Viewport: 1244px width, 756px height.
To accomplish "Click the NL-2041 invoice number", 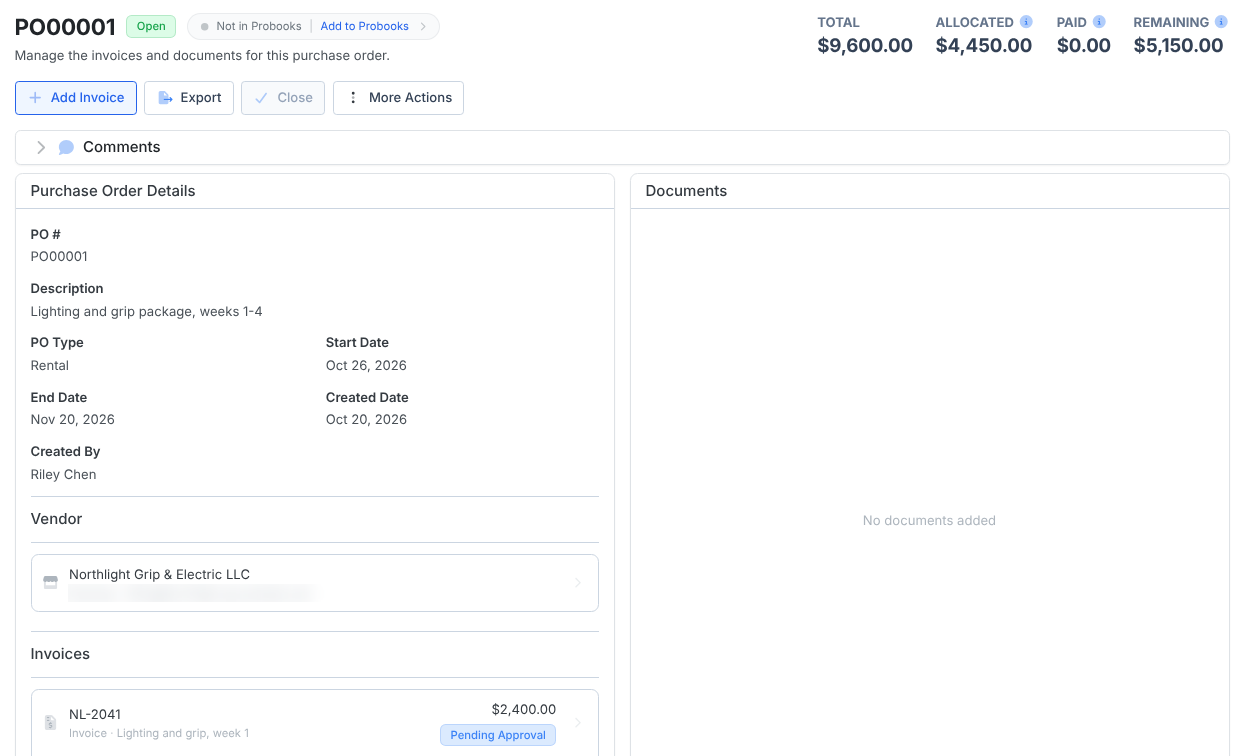I will click(x=95, y=714).
